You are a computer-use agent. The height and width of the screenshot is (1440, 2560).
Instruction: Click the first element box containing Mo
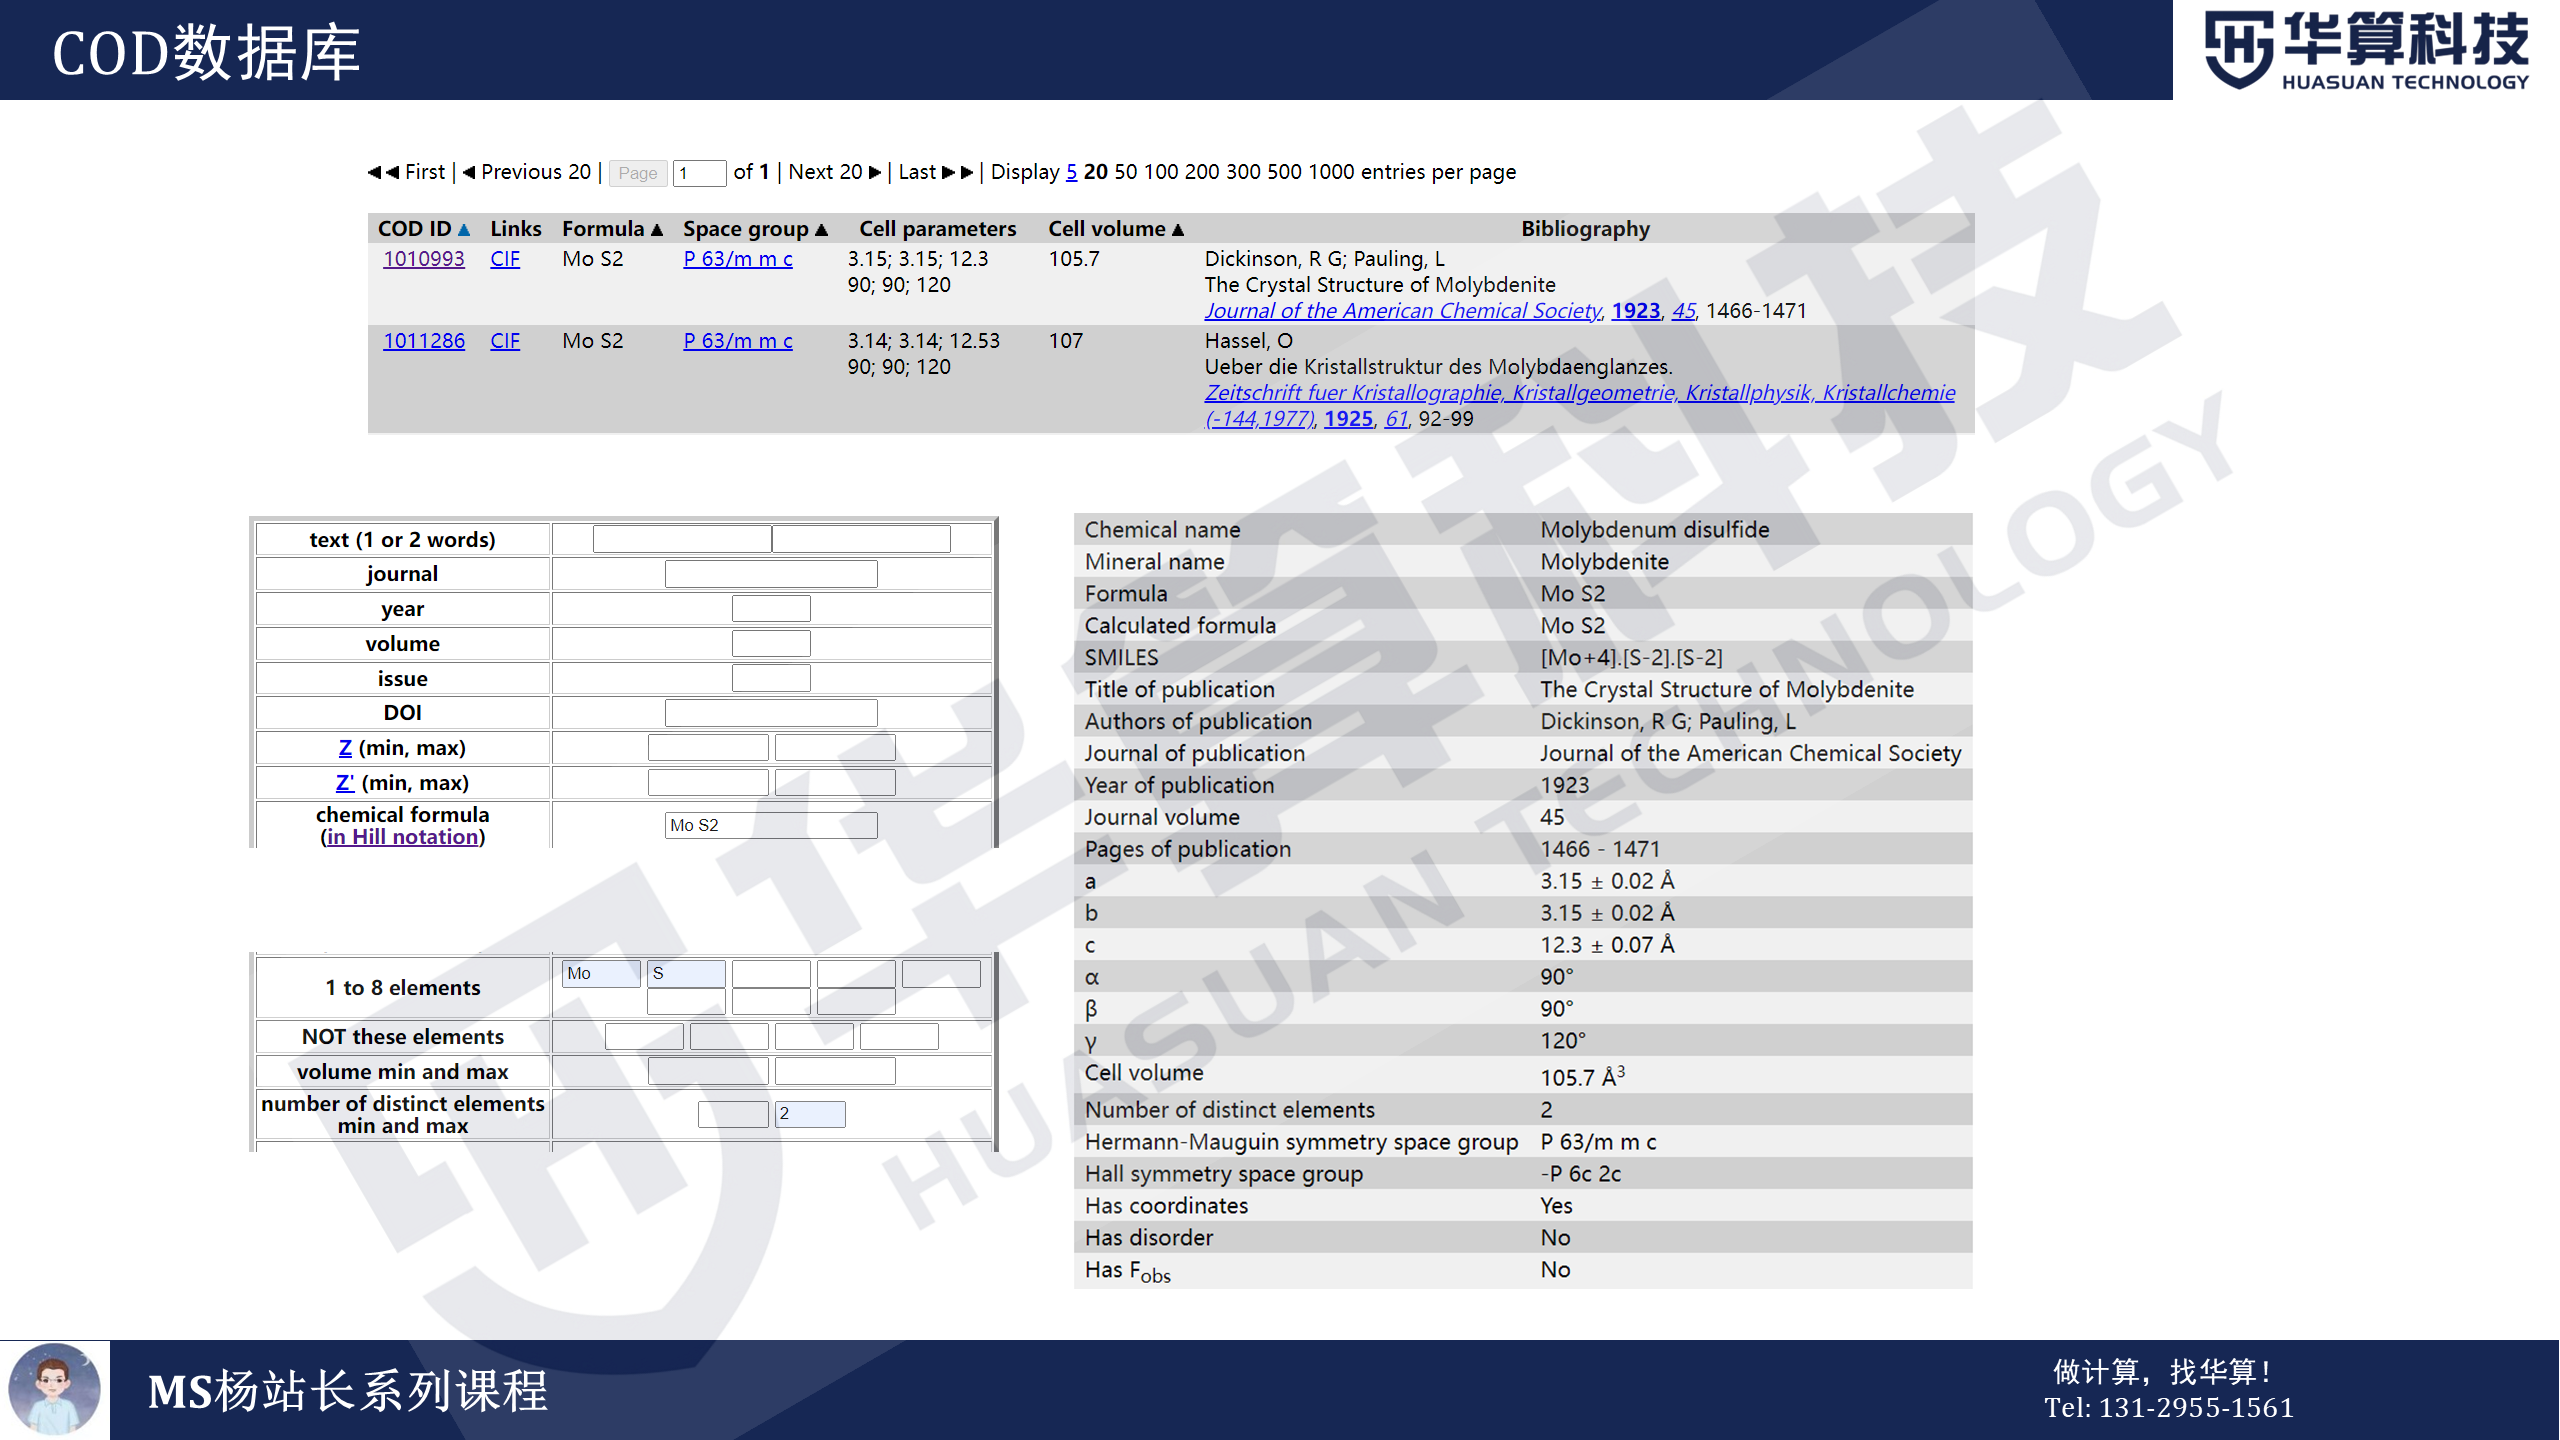[x=601, y=973]
